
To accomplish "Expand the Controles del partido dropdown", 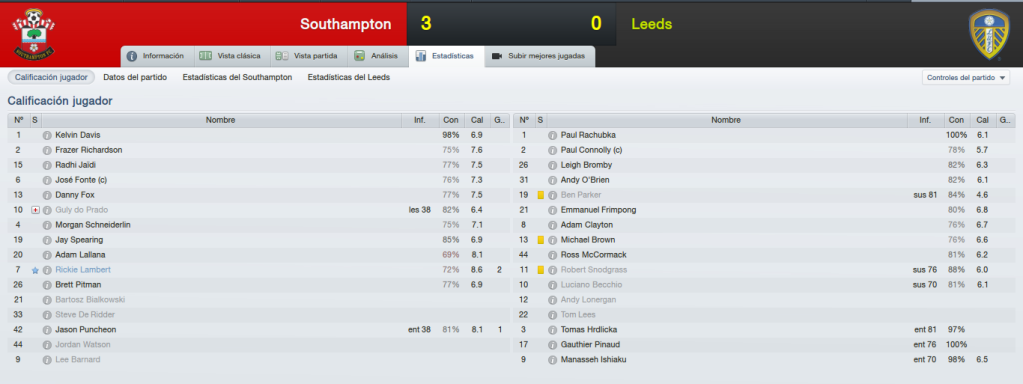I will 966,78.
